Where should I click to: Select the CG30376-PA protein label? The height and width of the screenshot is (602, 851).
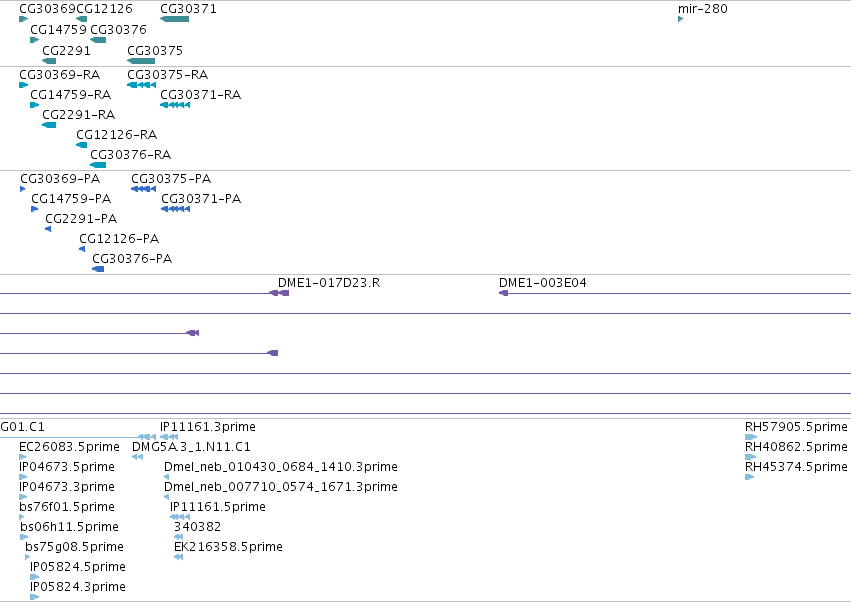click(x=132, y=259)
